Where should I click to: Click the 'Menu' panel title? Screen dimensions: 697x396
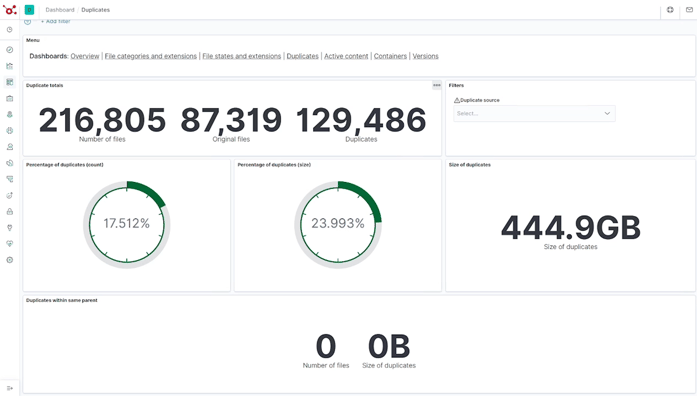(x=32, y=40)
